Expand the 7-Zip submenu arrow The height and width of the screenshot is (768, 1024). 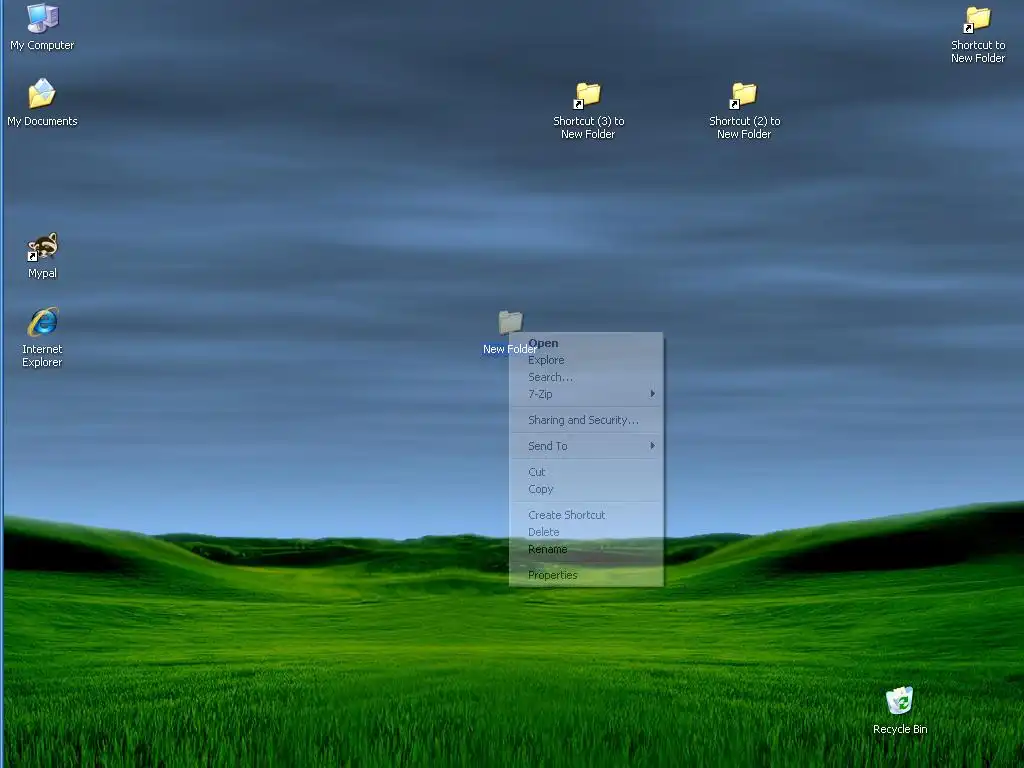tap(652, 394)
